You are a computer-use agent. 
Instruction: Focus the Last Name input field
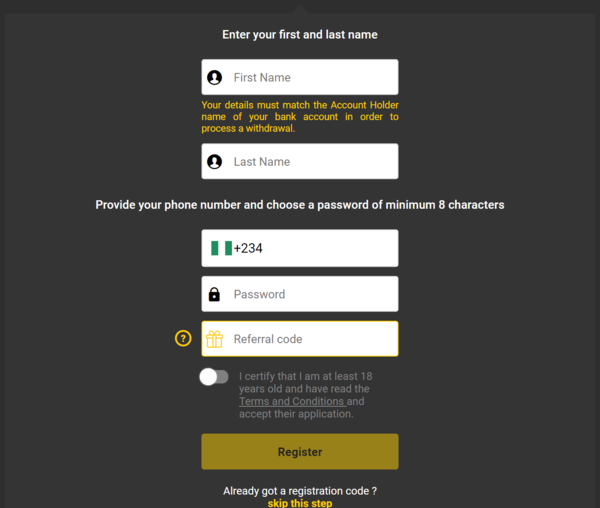[300, 161]
